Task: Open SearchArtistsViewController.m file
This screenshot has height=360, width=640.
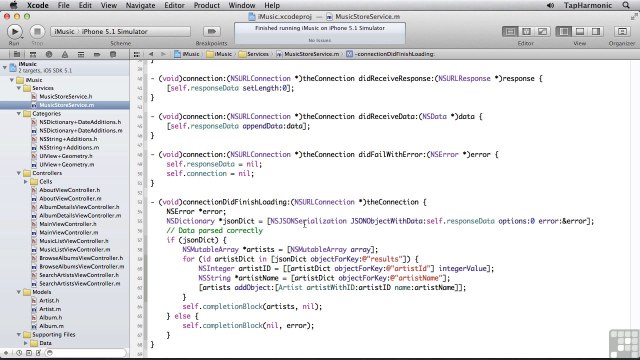Action: click(x=79, y=284)
